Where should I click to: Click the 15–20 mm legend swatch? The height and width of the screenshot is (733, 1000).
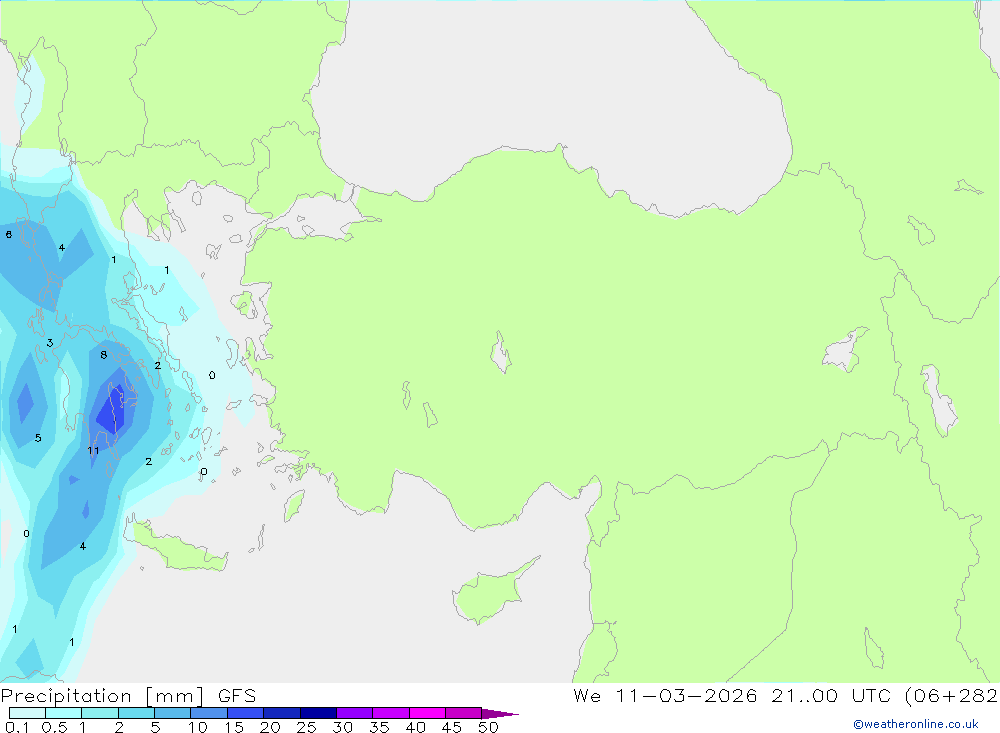(x=246, y=713)
